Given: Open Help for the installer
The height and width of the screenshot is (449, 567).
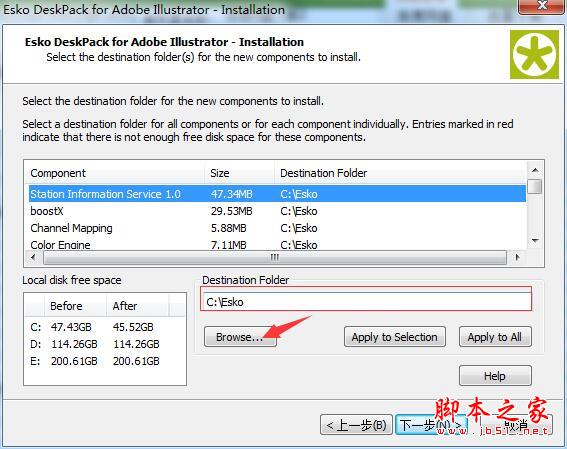Looking at the screenshot, I should [495, 376].
